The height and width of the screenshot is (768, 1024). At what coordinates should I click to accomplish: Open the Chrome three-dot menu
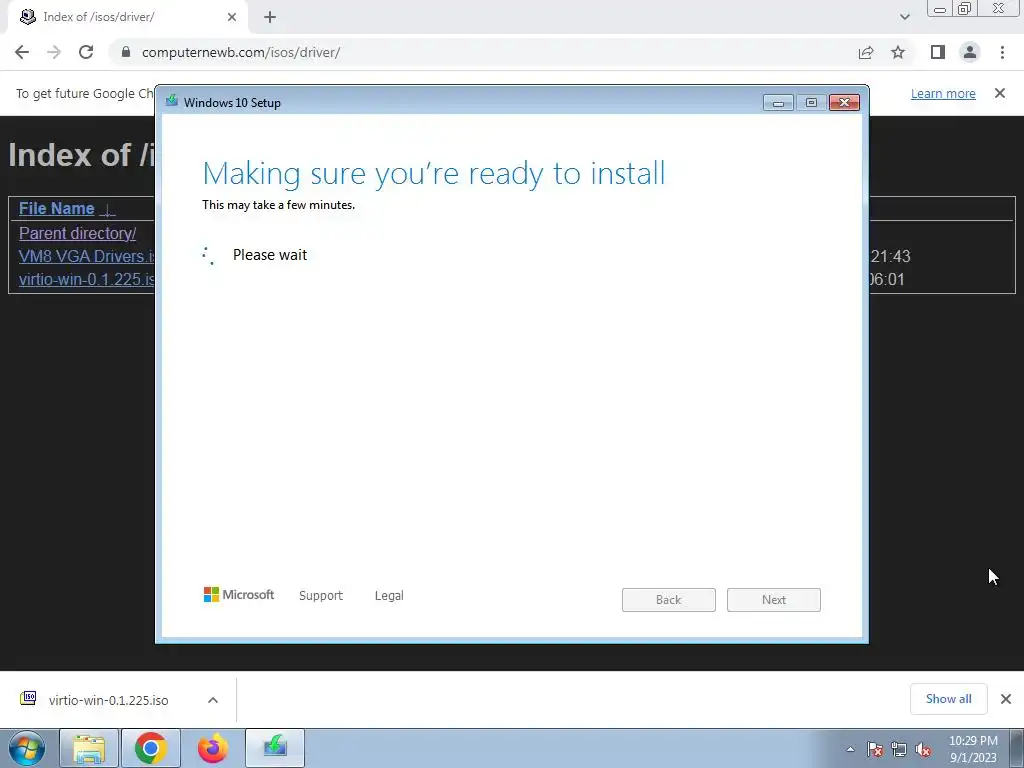pyautogui.click(x=1002, y=52)
